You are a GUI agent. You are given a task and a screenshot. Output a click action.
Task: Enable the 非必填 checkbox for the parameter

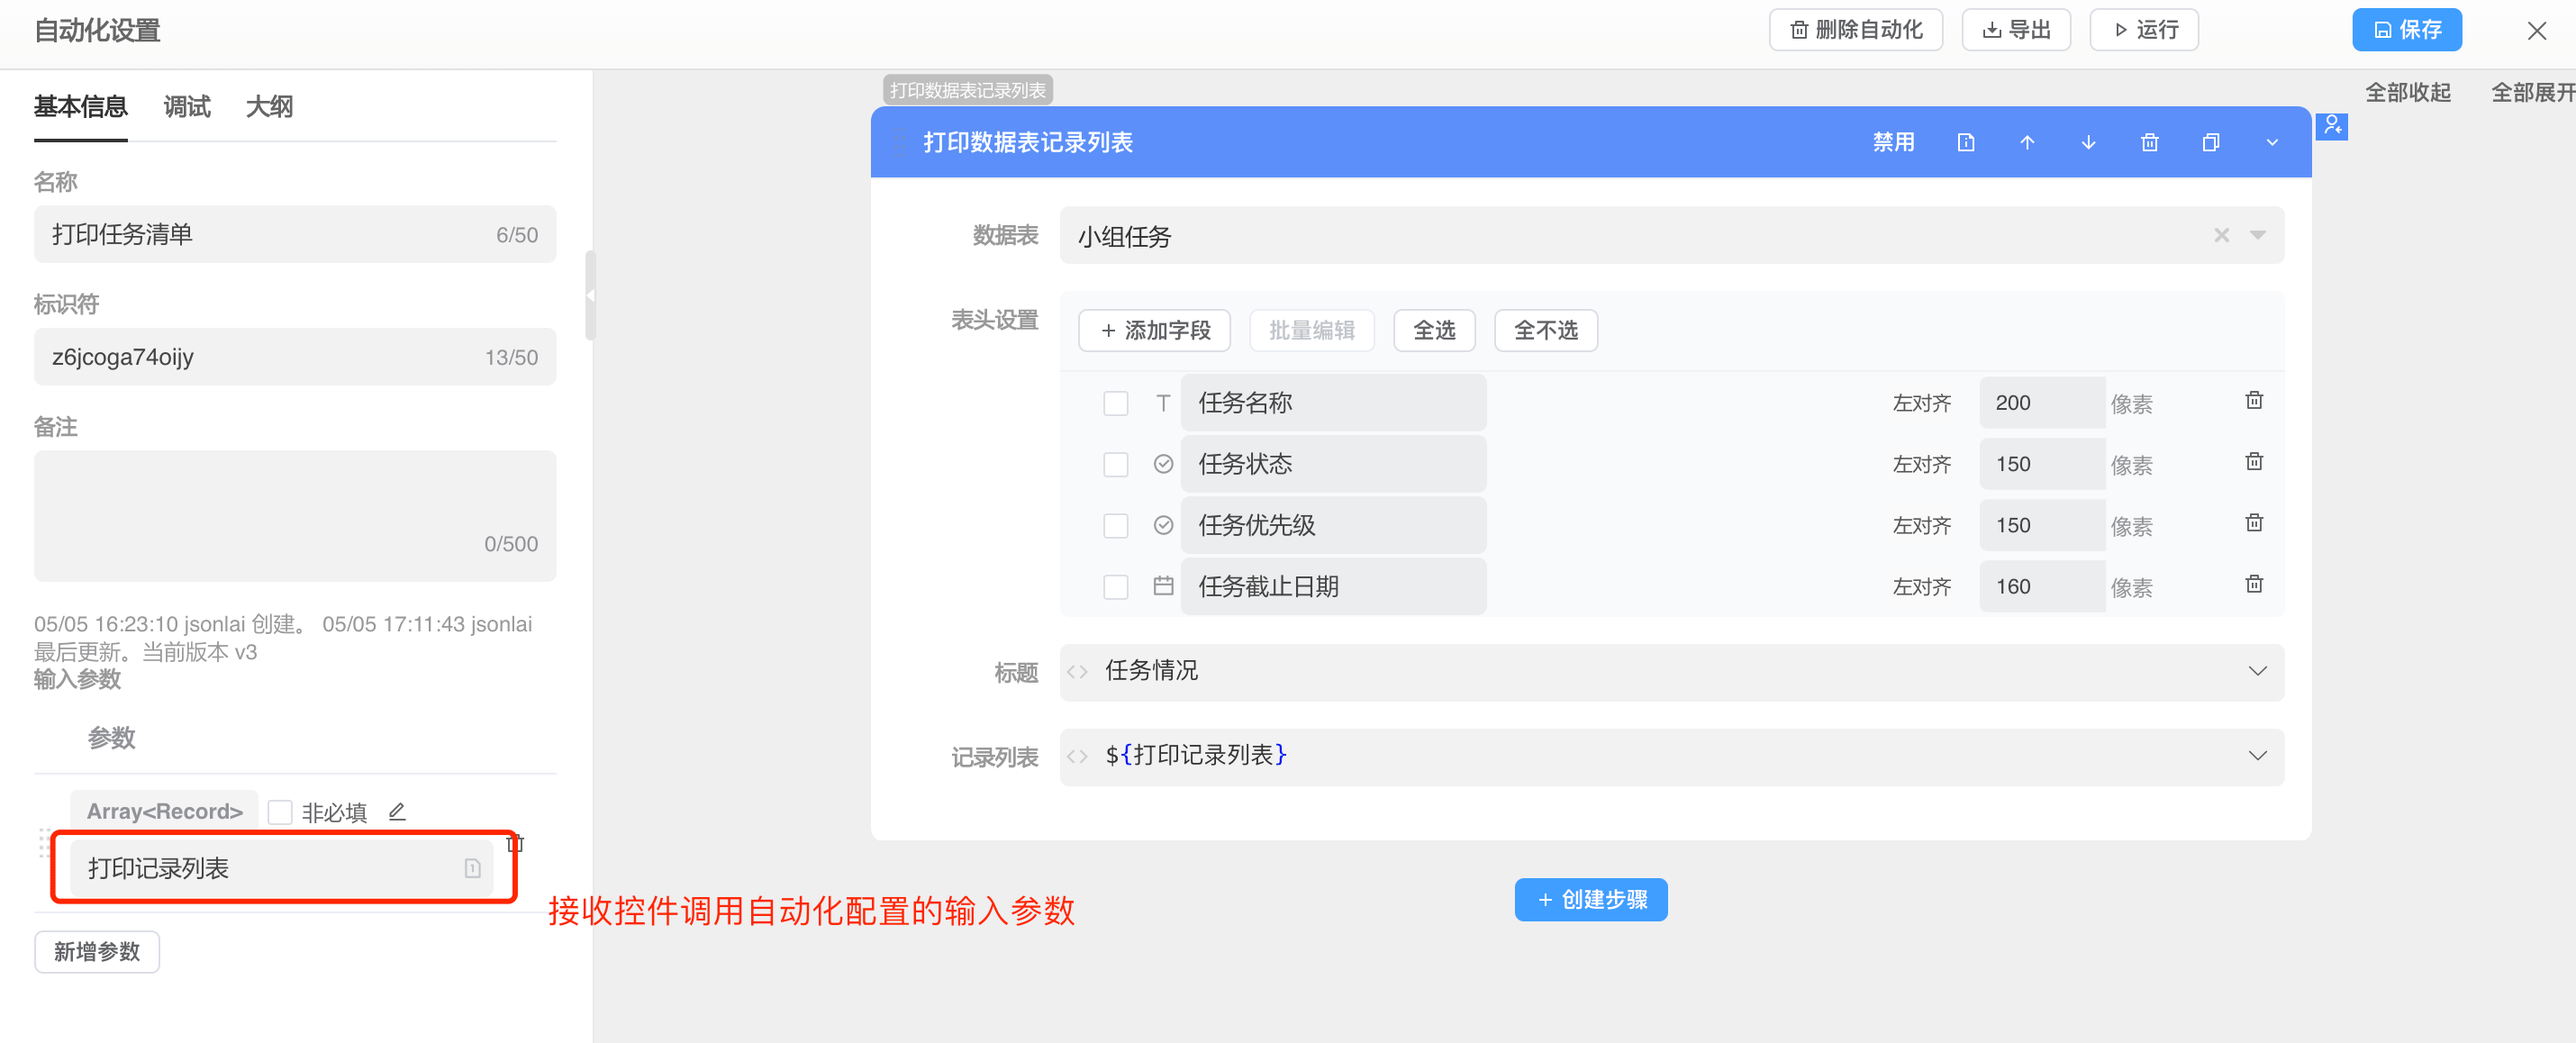[281, 811]
